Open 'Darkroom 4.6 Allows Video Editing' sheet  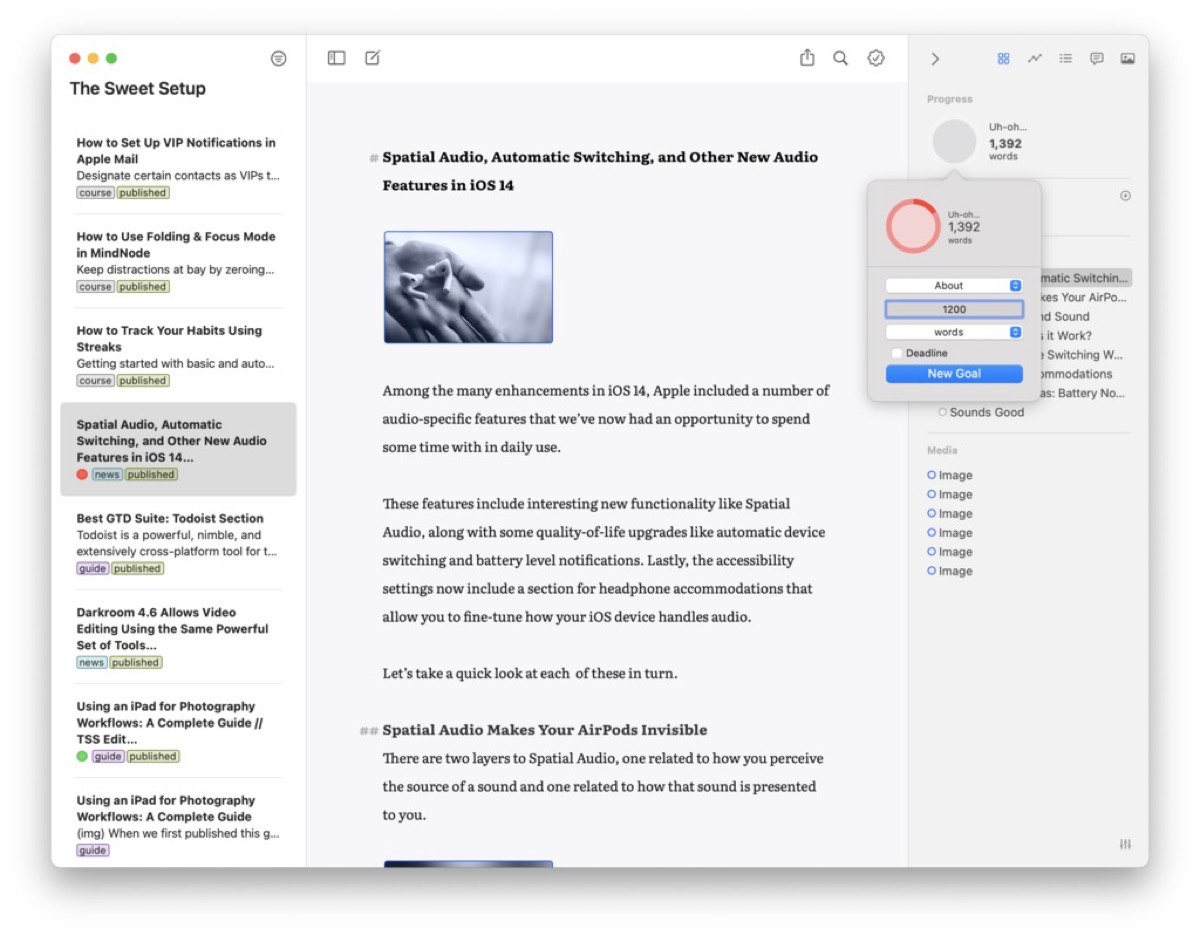pyautogui.click(x=178, y=637)
